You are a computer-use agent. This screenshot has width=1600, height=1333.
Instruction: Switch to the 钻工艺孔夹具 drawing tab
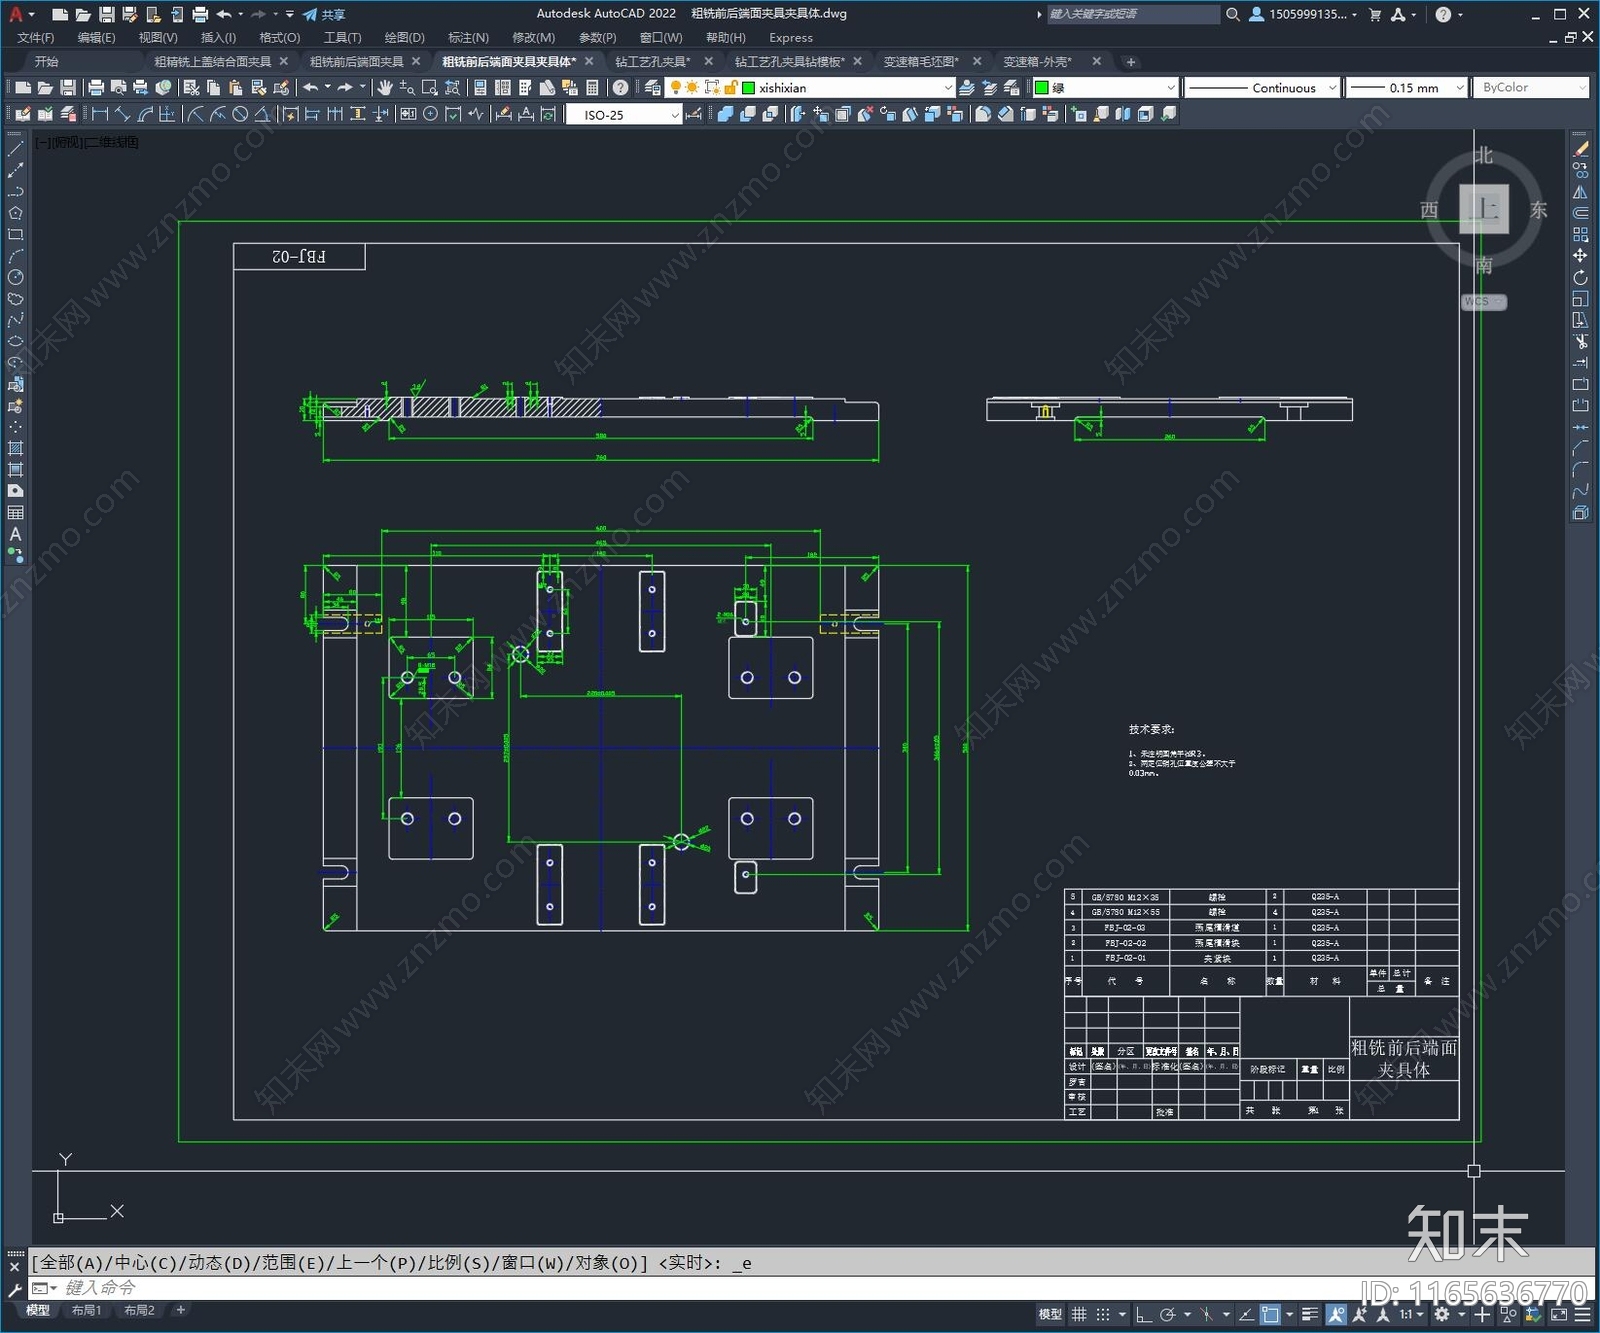click(652, 62)
